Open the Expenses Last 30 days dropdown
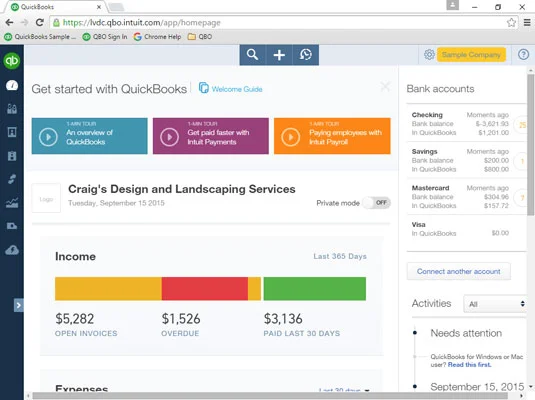This screenshot has width=535, height=400. [x=344, y=390]
